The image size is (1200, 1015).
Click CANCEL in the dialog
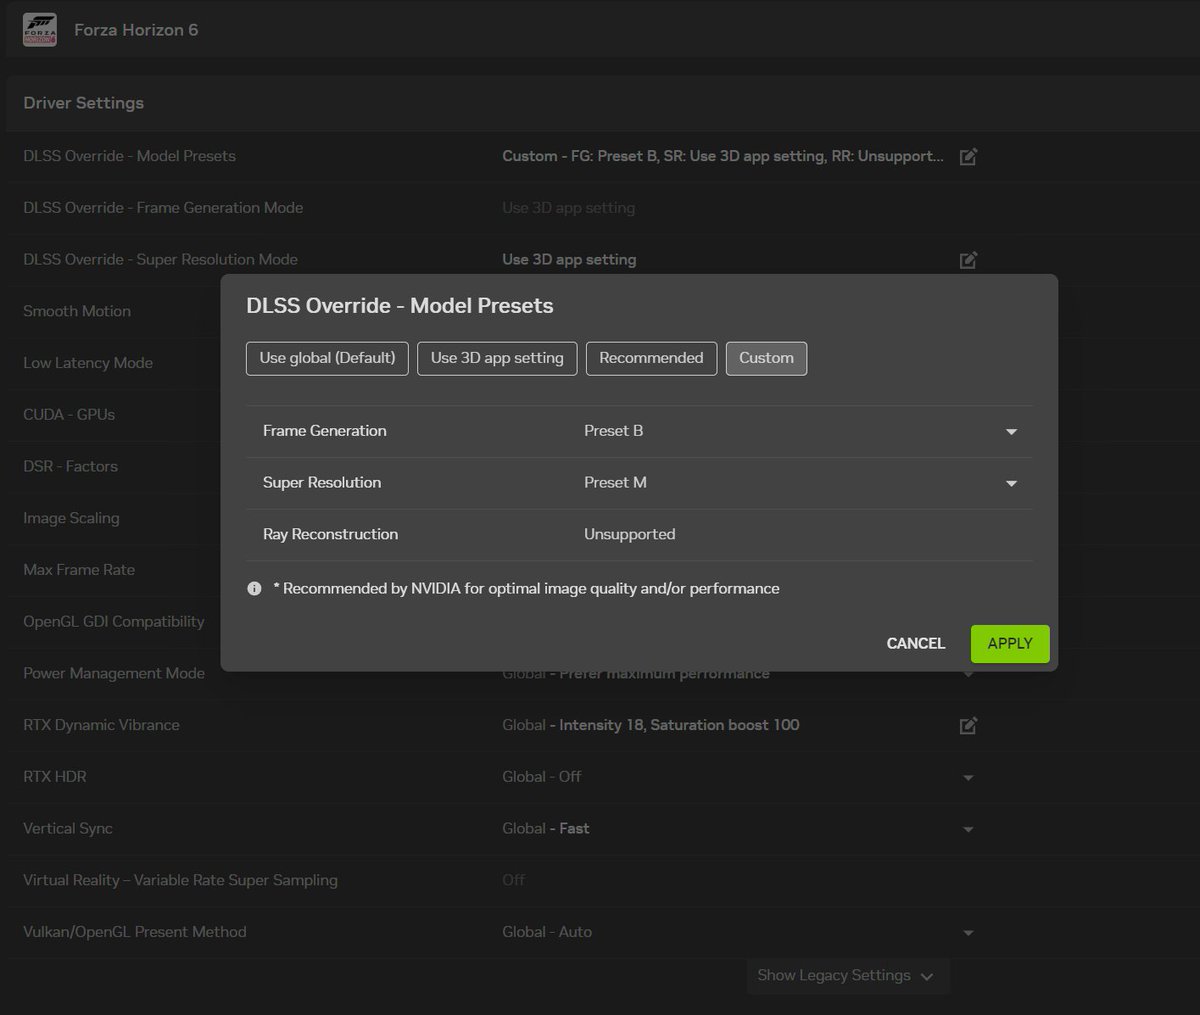point(916,643)
